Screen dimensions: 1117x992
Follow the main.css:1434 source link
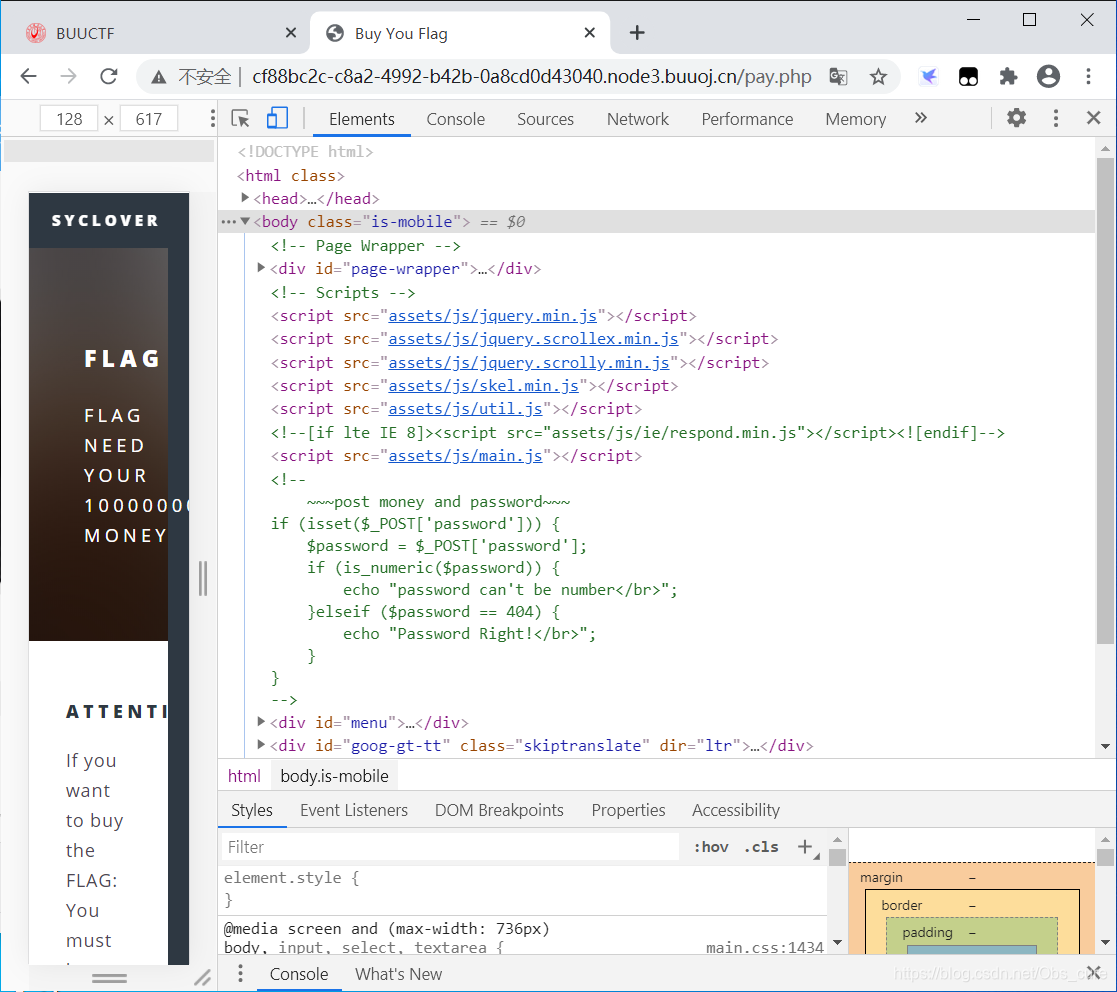tap(764, 947)
